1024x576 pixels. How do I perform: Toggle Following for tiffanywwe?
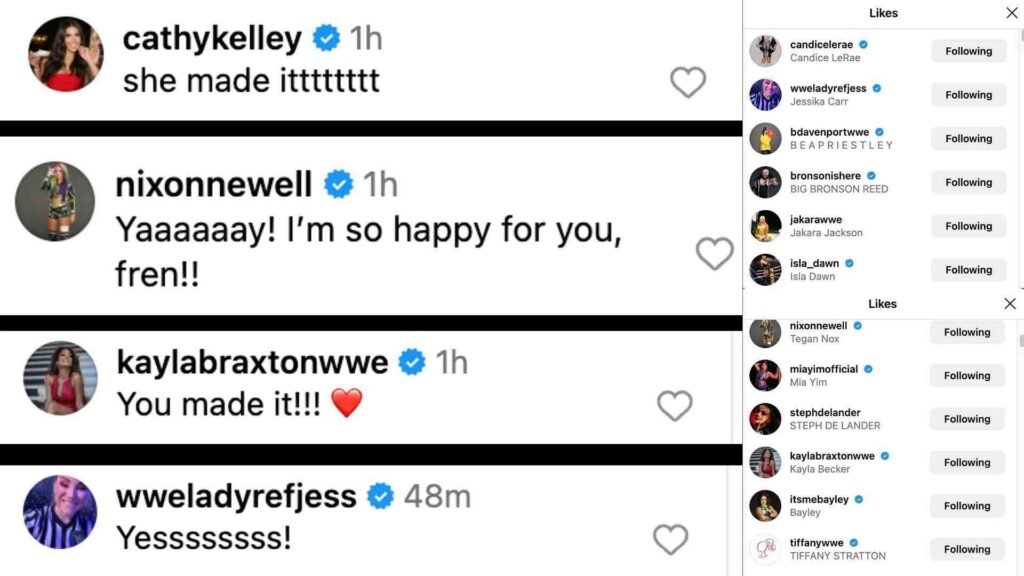(967, 549)
